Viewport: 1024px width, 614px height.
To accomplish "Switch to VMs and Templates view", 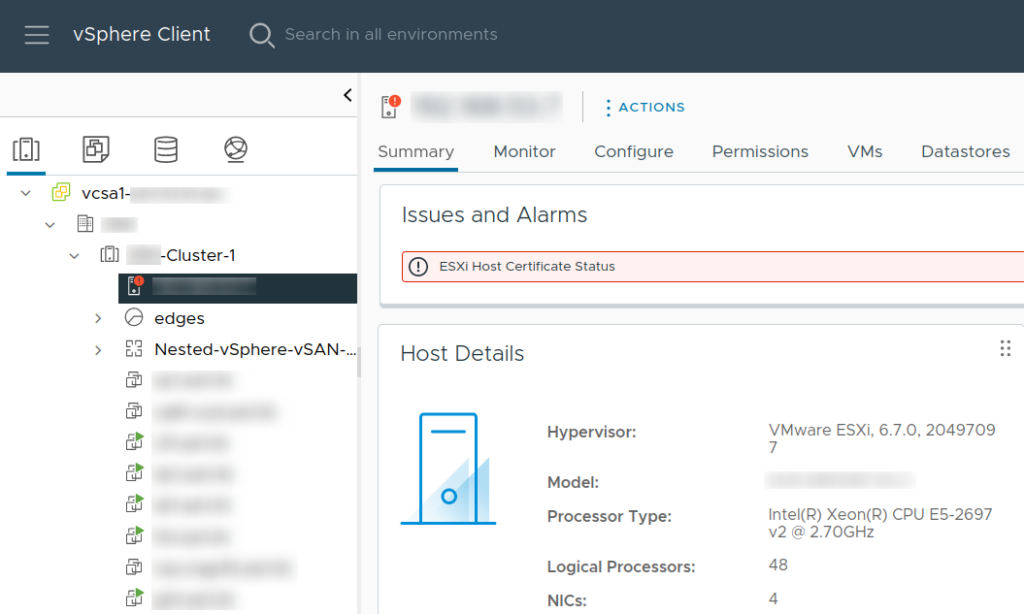I will click(x=96, y=150).
